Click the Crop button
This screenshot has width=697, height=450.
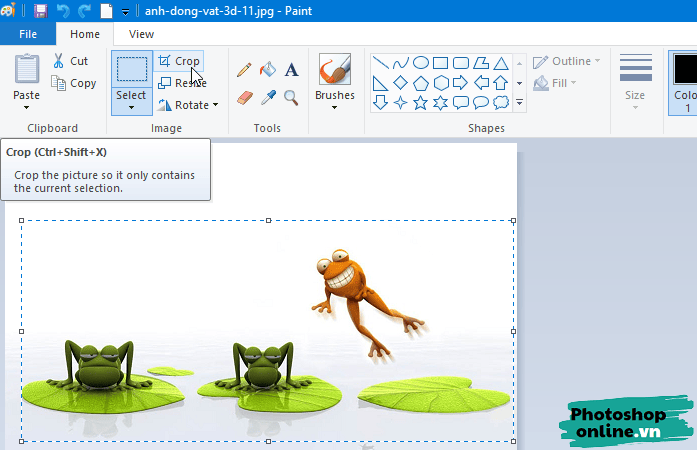point(178,61)
